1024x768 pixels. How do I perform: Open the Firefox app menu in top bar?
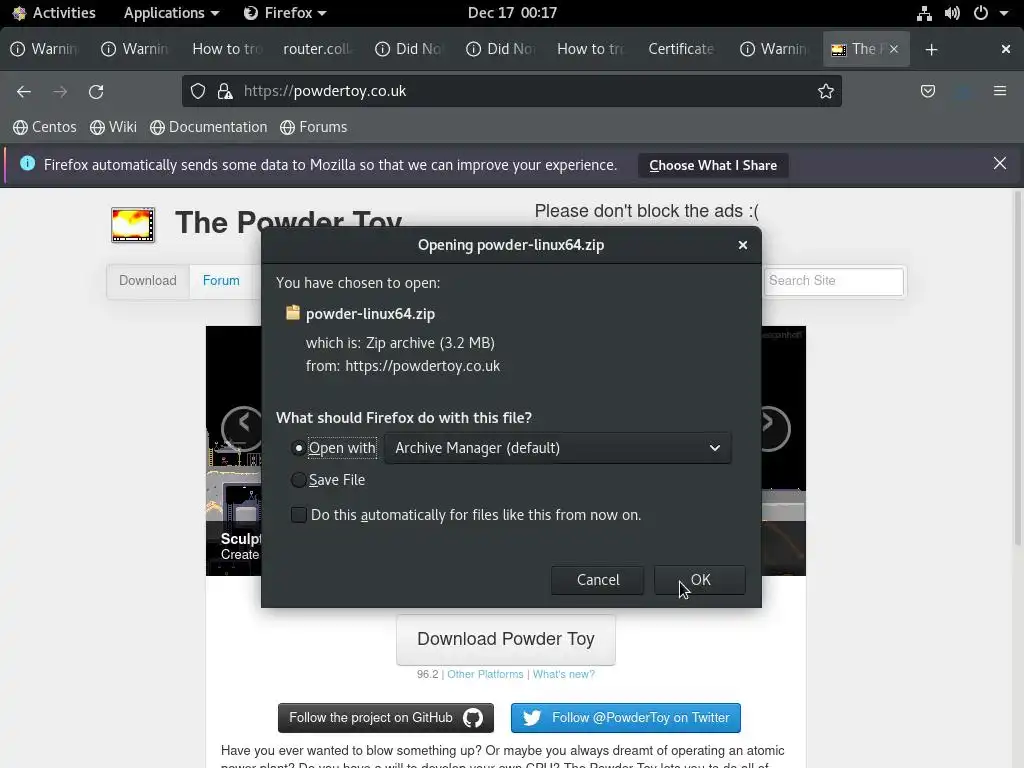point(285,13)
